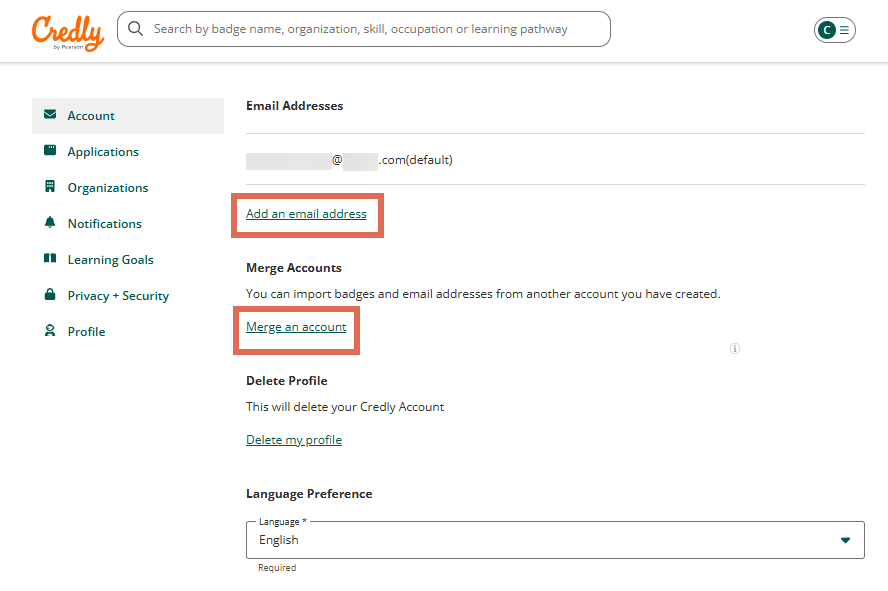Viewport: 888px width, 591px height.
Task: Click in the badge search field
Action: (x=364, y=29)
